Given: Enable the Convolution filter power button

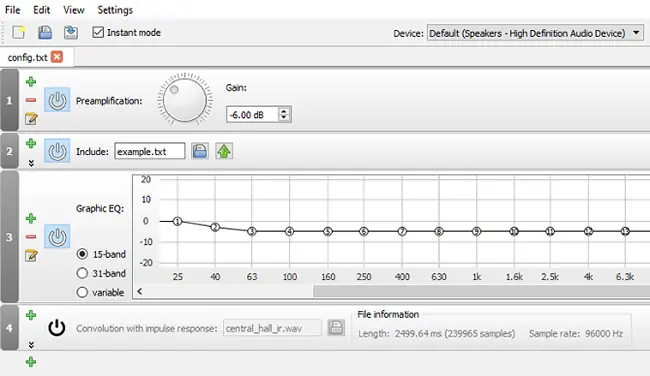Looking at the screenshot, I should tap(56, 328).
